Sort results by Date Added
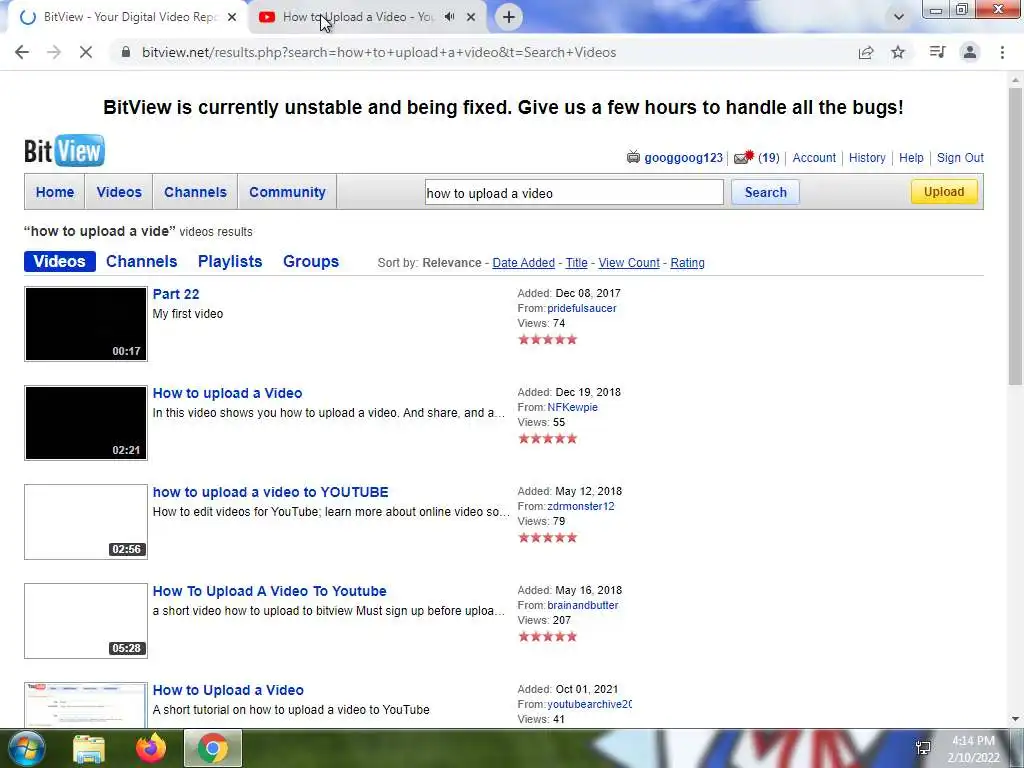Screen dimensions: 1024x768 coord(523,263)
